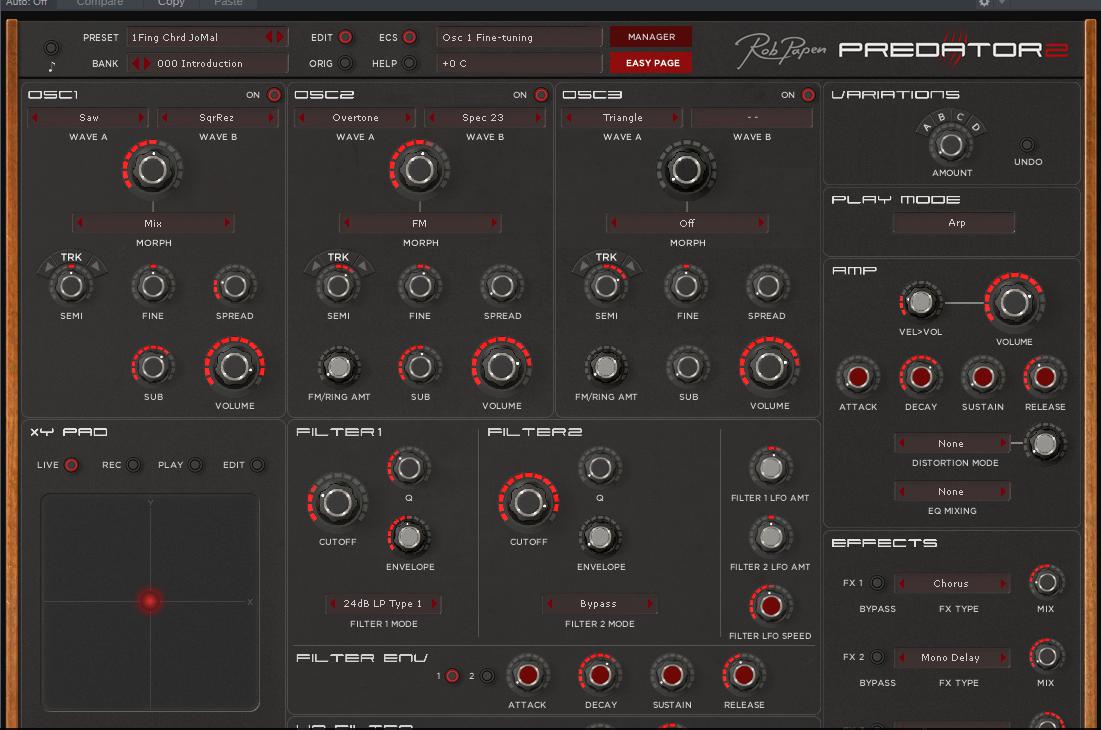The height and width of the screenshot is (730, 1101).
Task: Click the Amp VEL>VOL knob
Action: coord(921,302)
